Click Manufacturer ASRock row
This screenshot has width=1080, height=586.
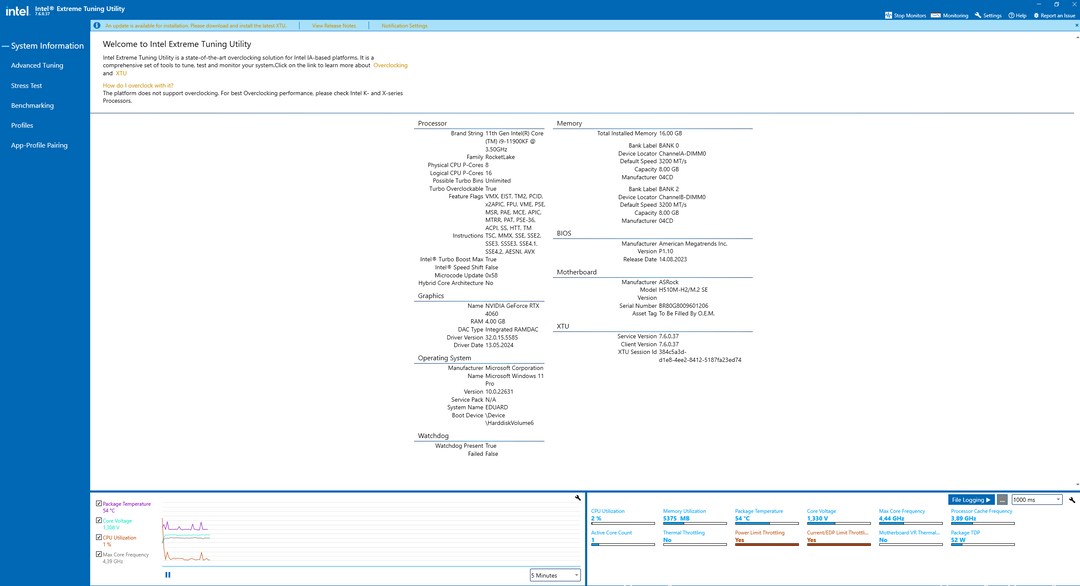pos(650,282)
